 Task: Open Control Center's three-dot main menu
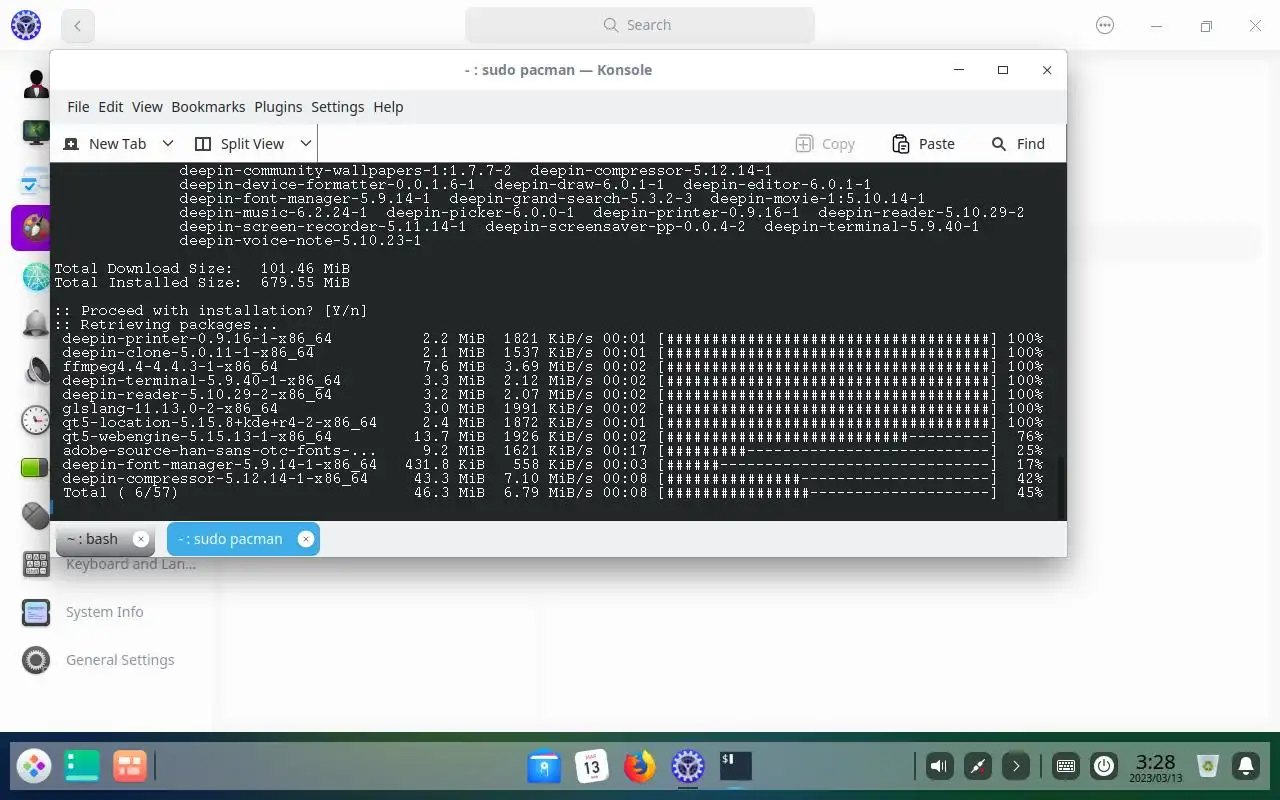tap(1105, 26)
